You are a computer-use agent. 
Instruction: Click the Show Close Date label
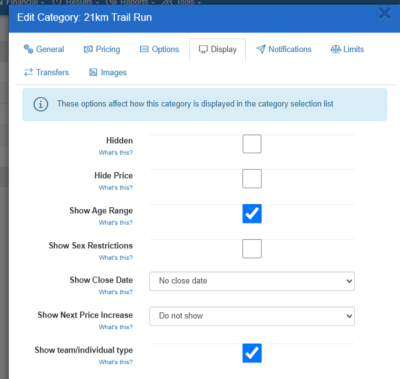(101, 280)
